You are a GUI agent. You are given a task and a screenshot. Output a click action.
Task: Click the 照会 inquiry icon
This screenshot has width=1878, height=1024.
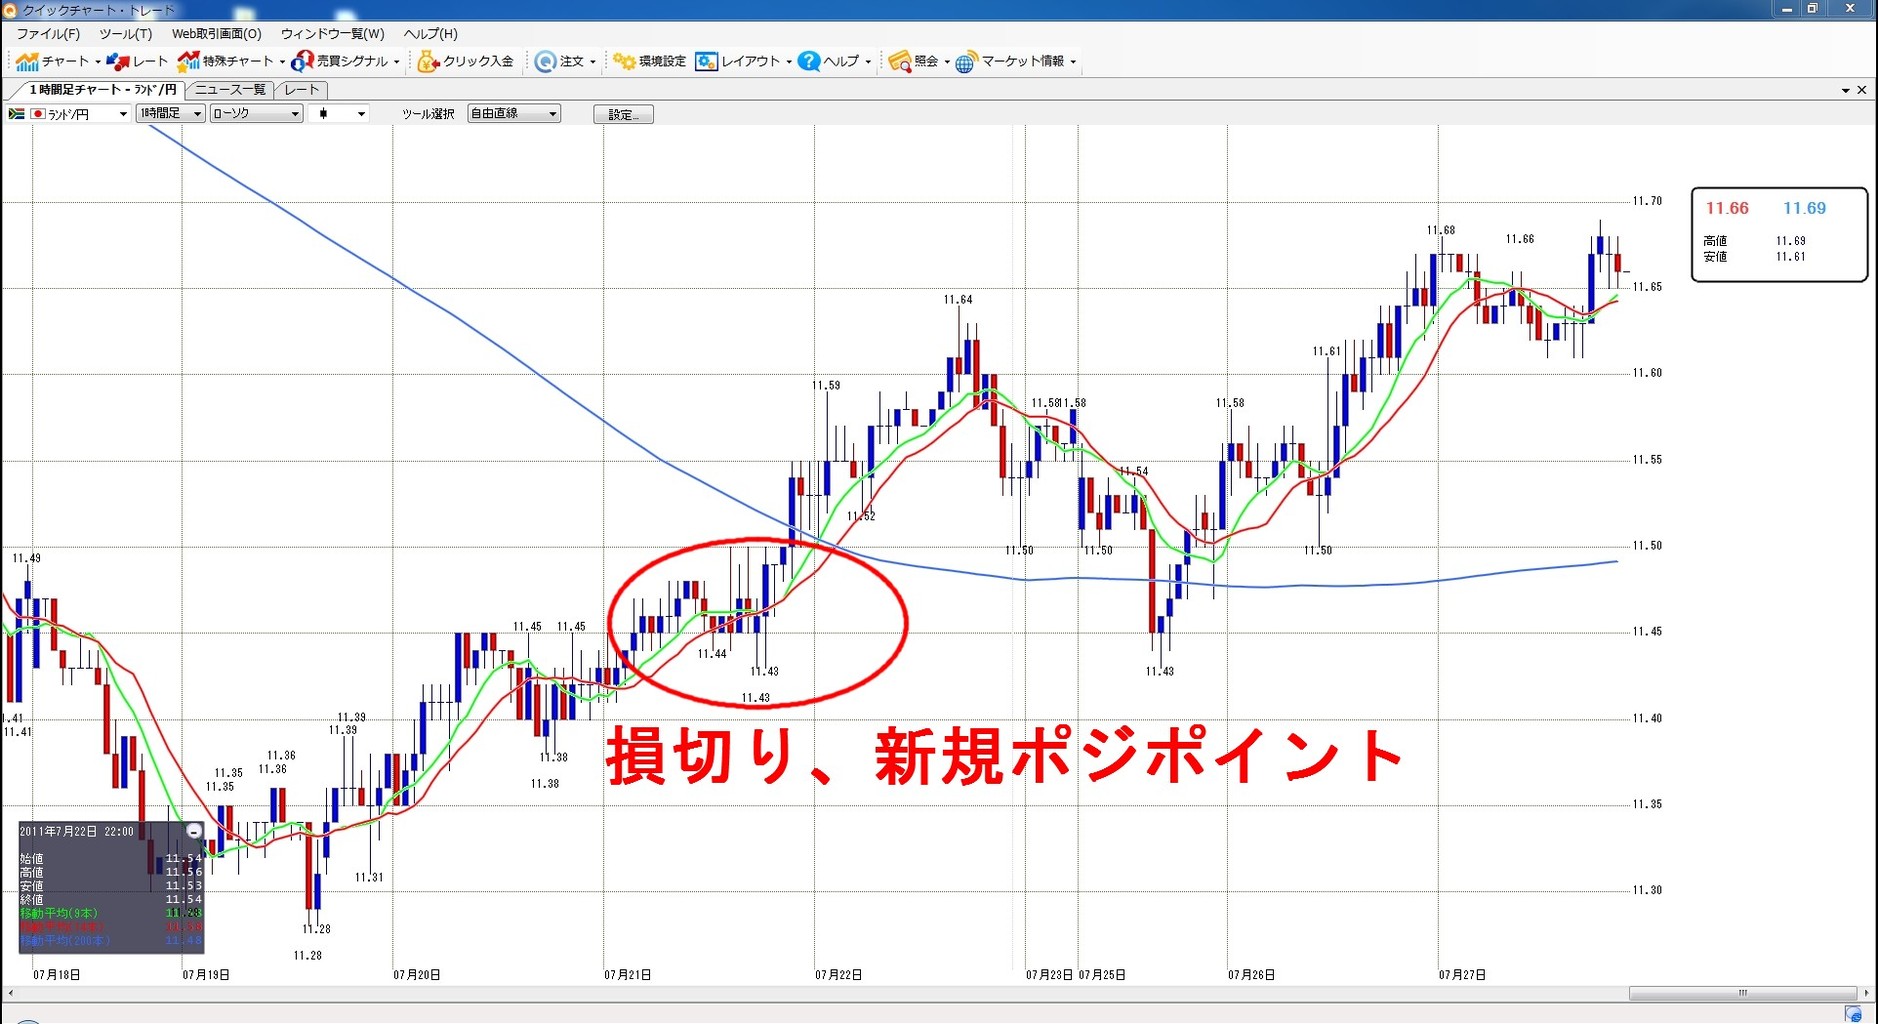pos(899,62)
